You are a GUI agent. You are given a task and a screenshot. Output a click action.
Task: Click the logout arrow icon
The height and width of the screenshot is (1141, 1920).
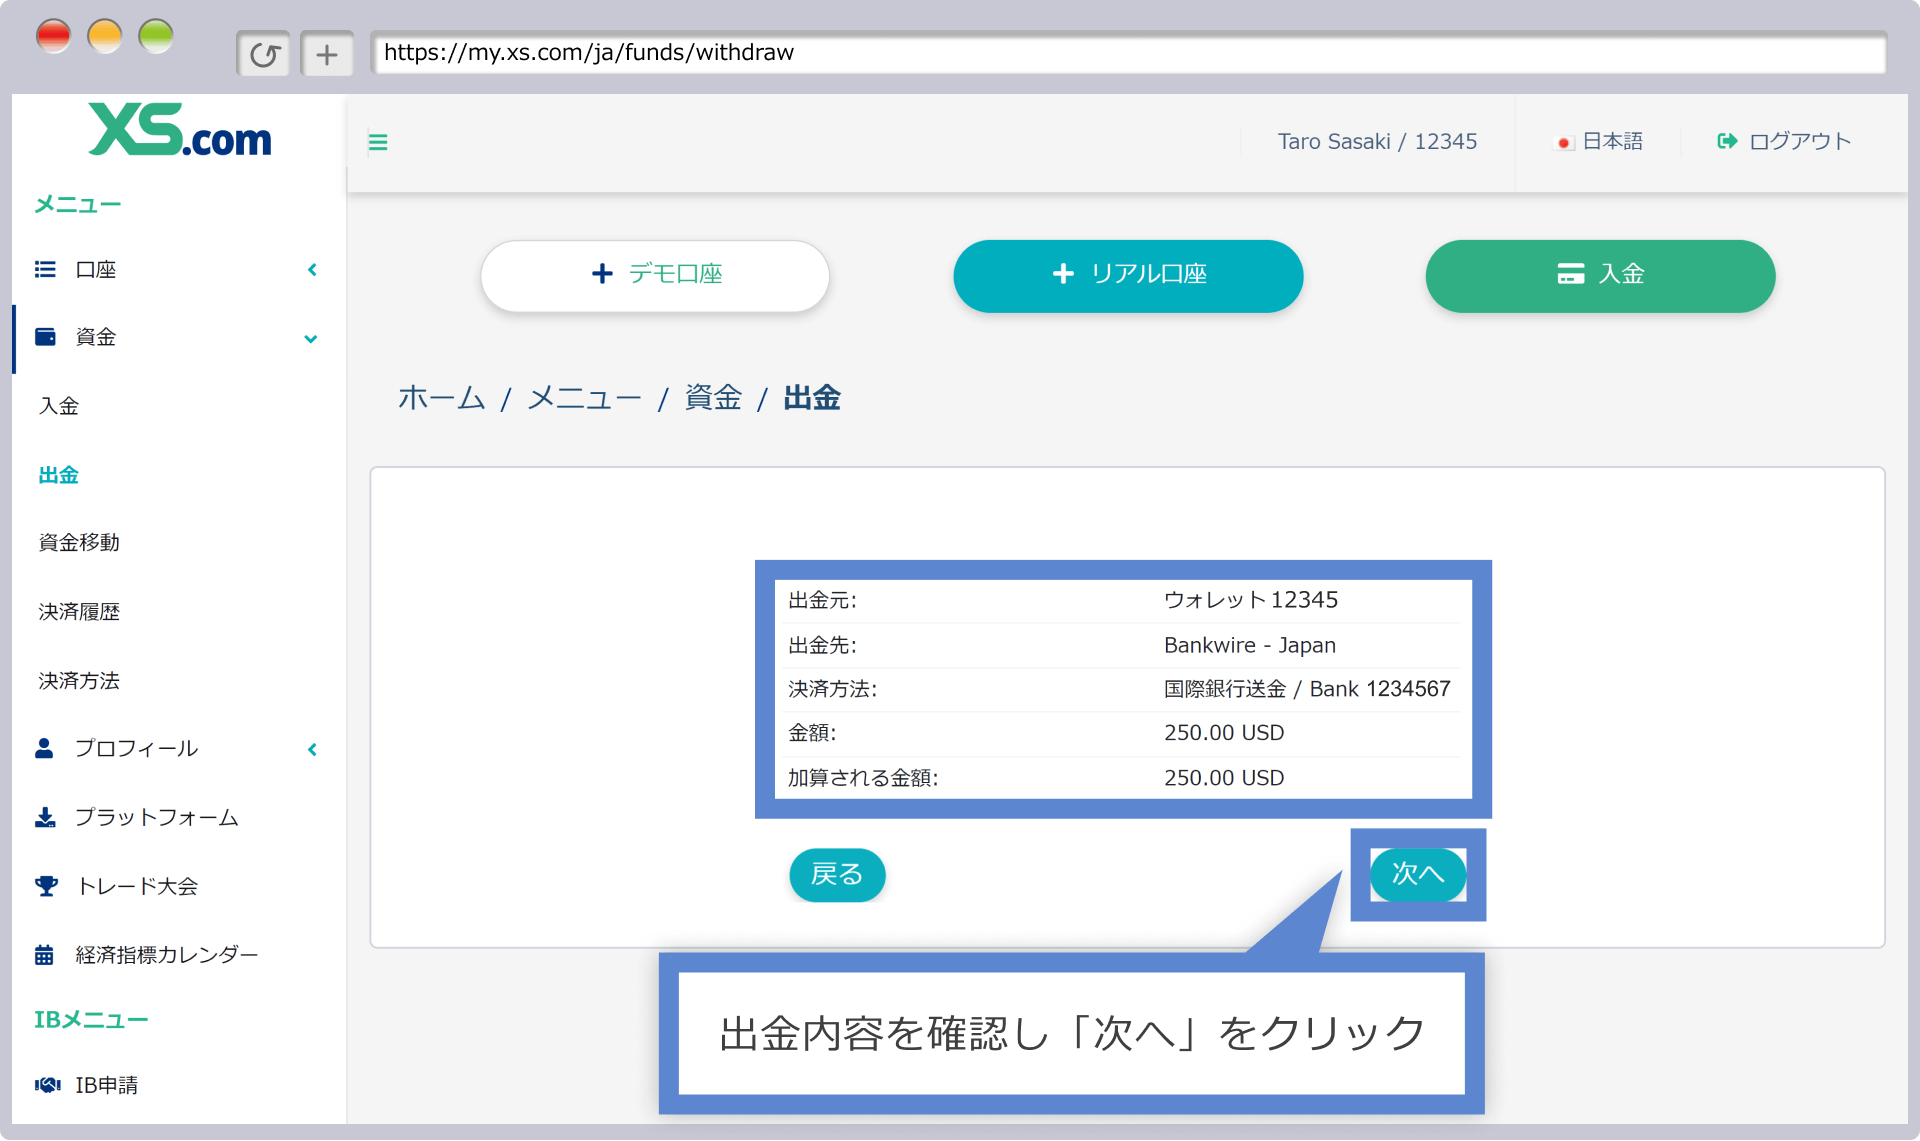(x=1727, y=141)
